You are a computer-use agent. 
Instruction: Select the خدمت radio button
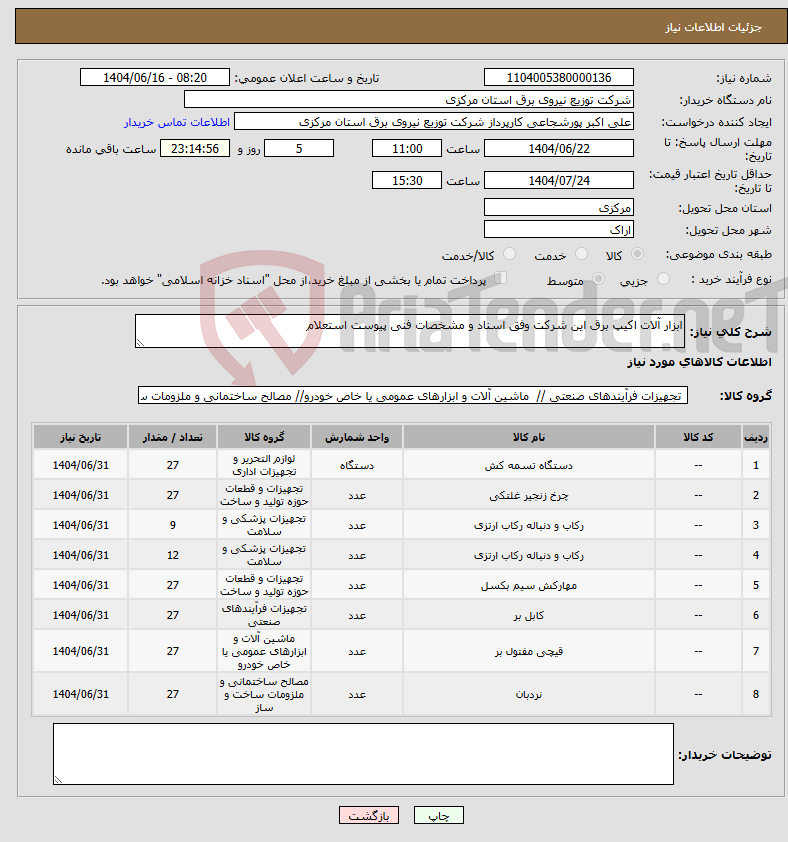click(581, 254)
